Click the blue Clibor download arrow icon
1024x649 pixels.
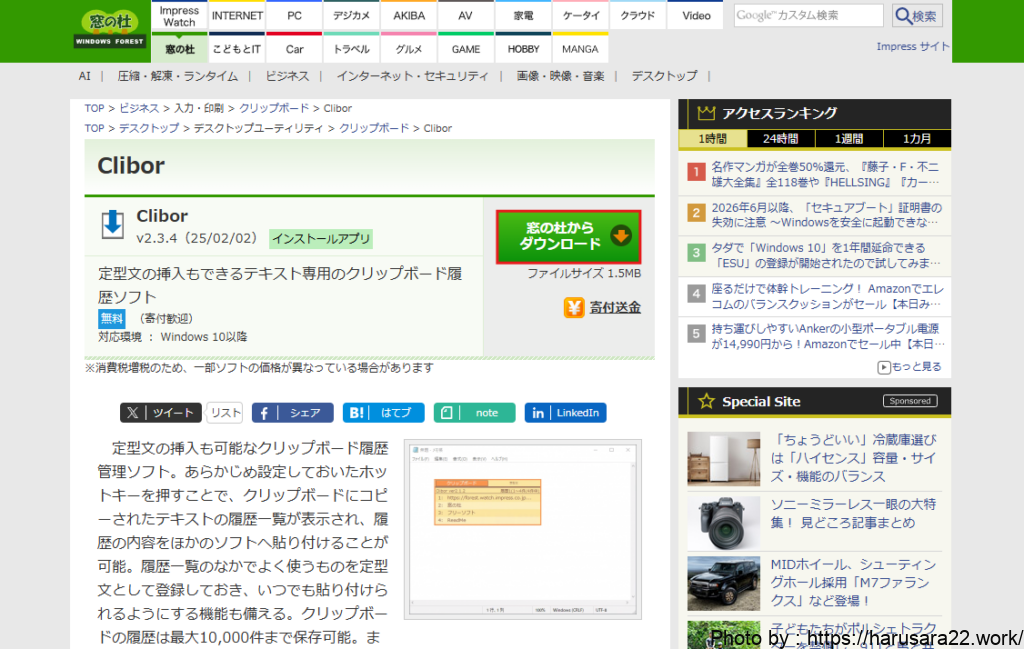pyautogui.click(x=113, y=225)
